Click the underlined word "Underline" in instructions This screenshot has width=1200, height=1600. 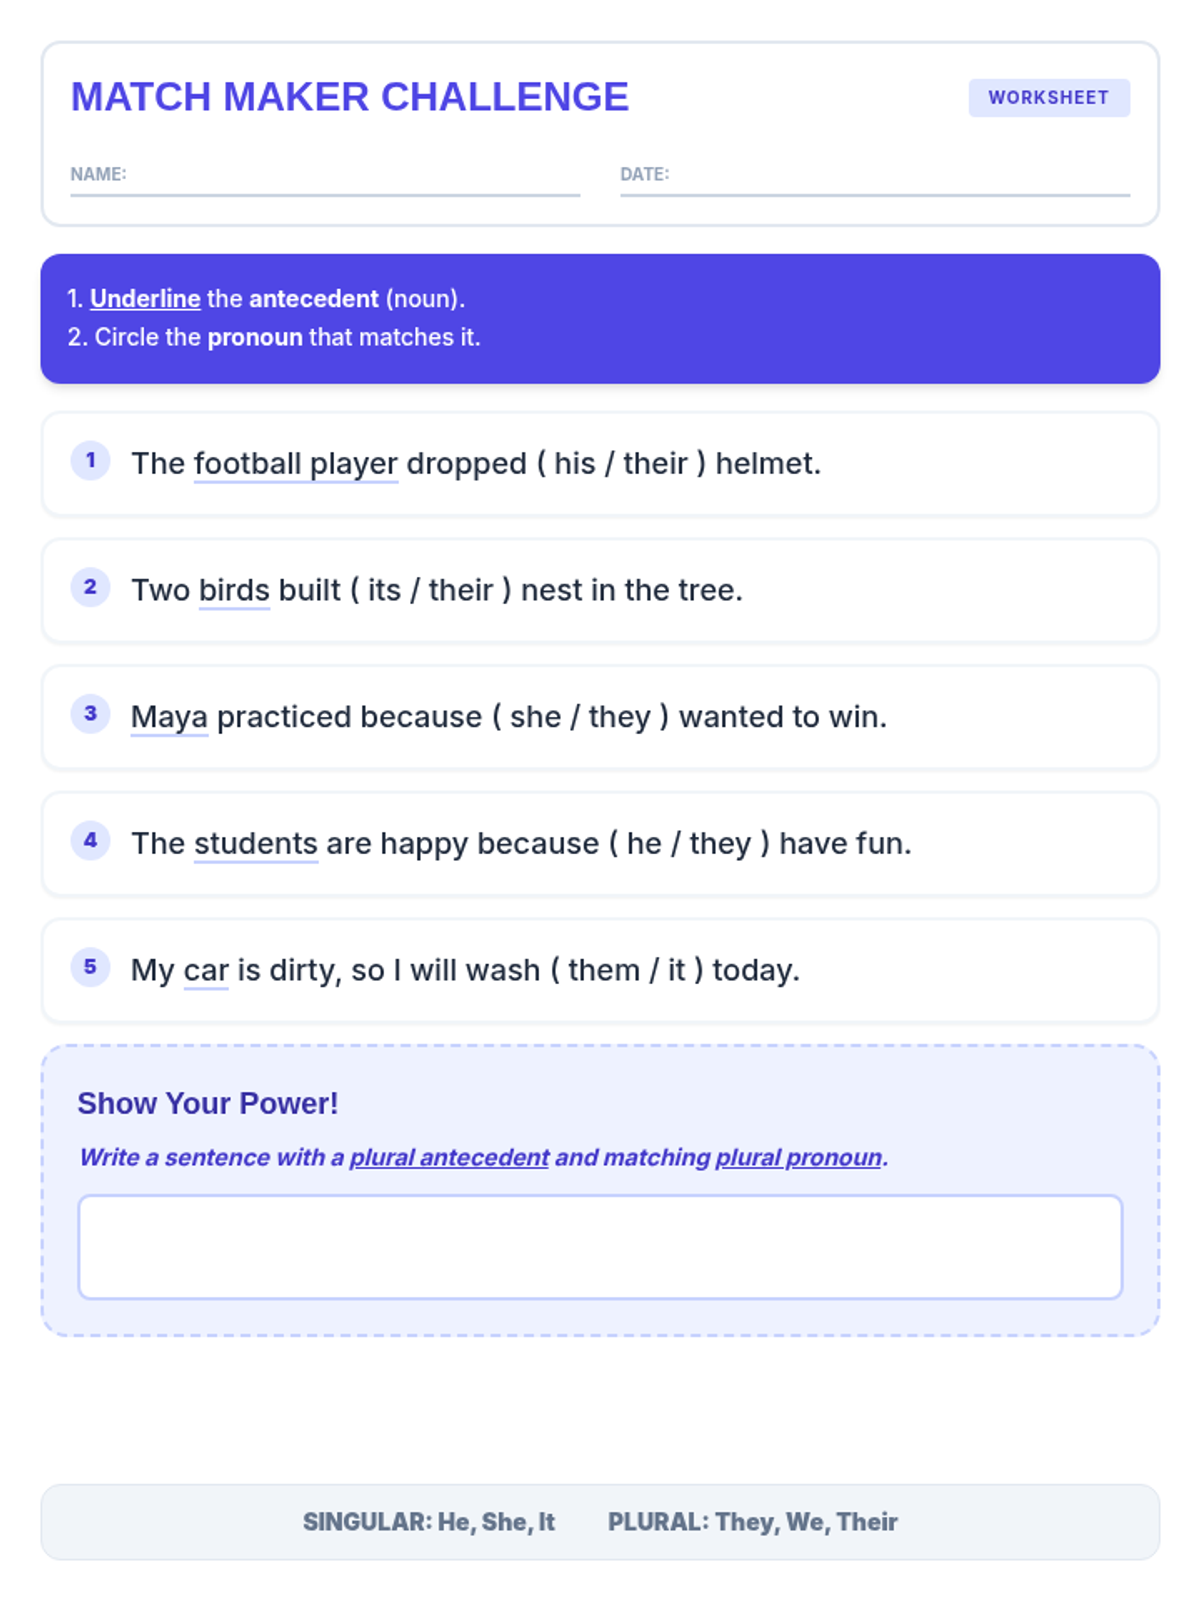145,299
